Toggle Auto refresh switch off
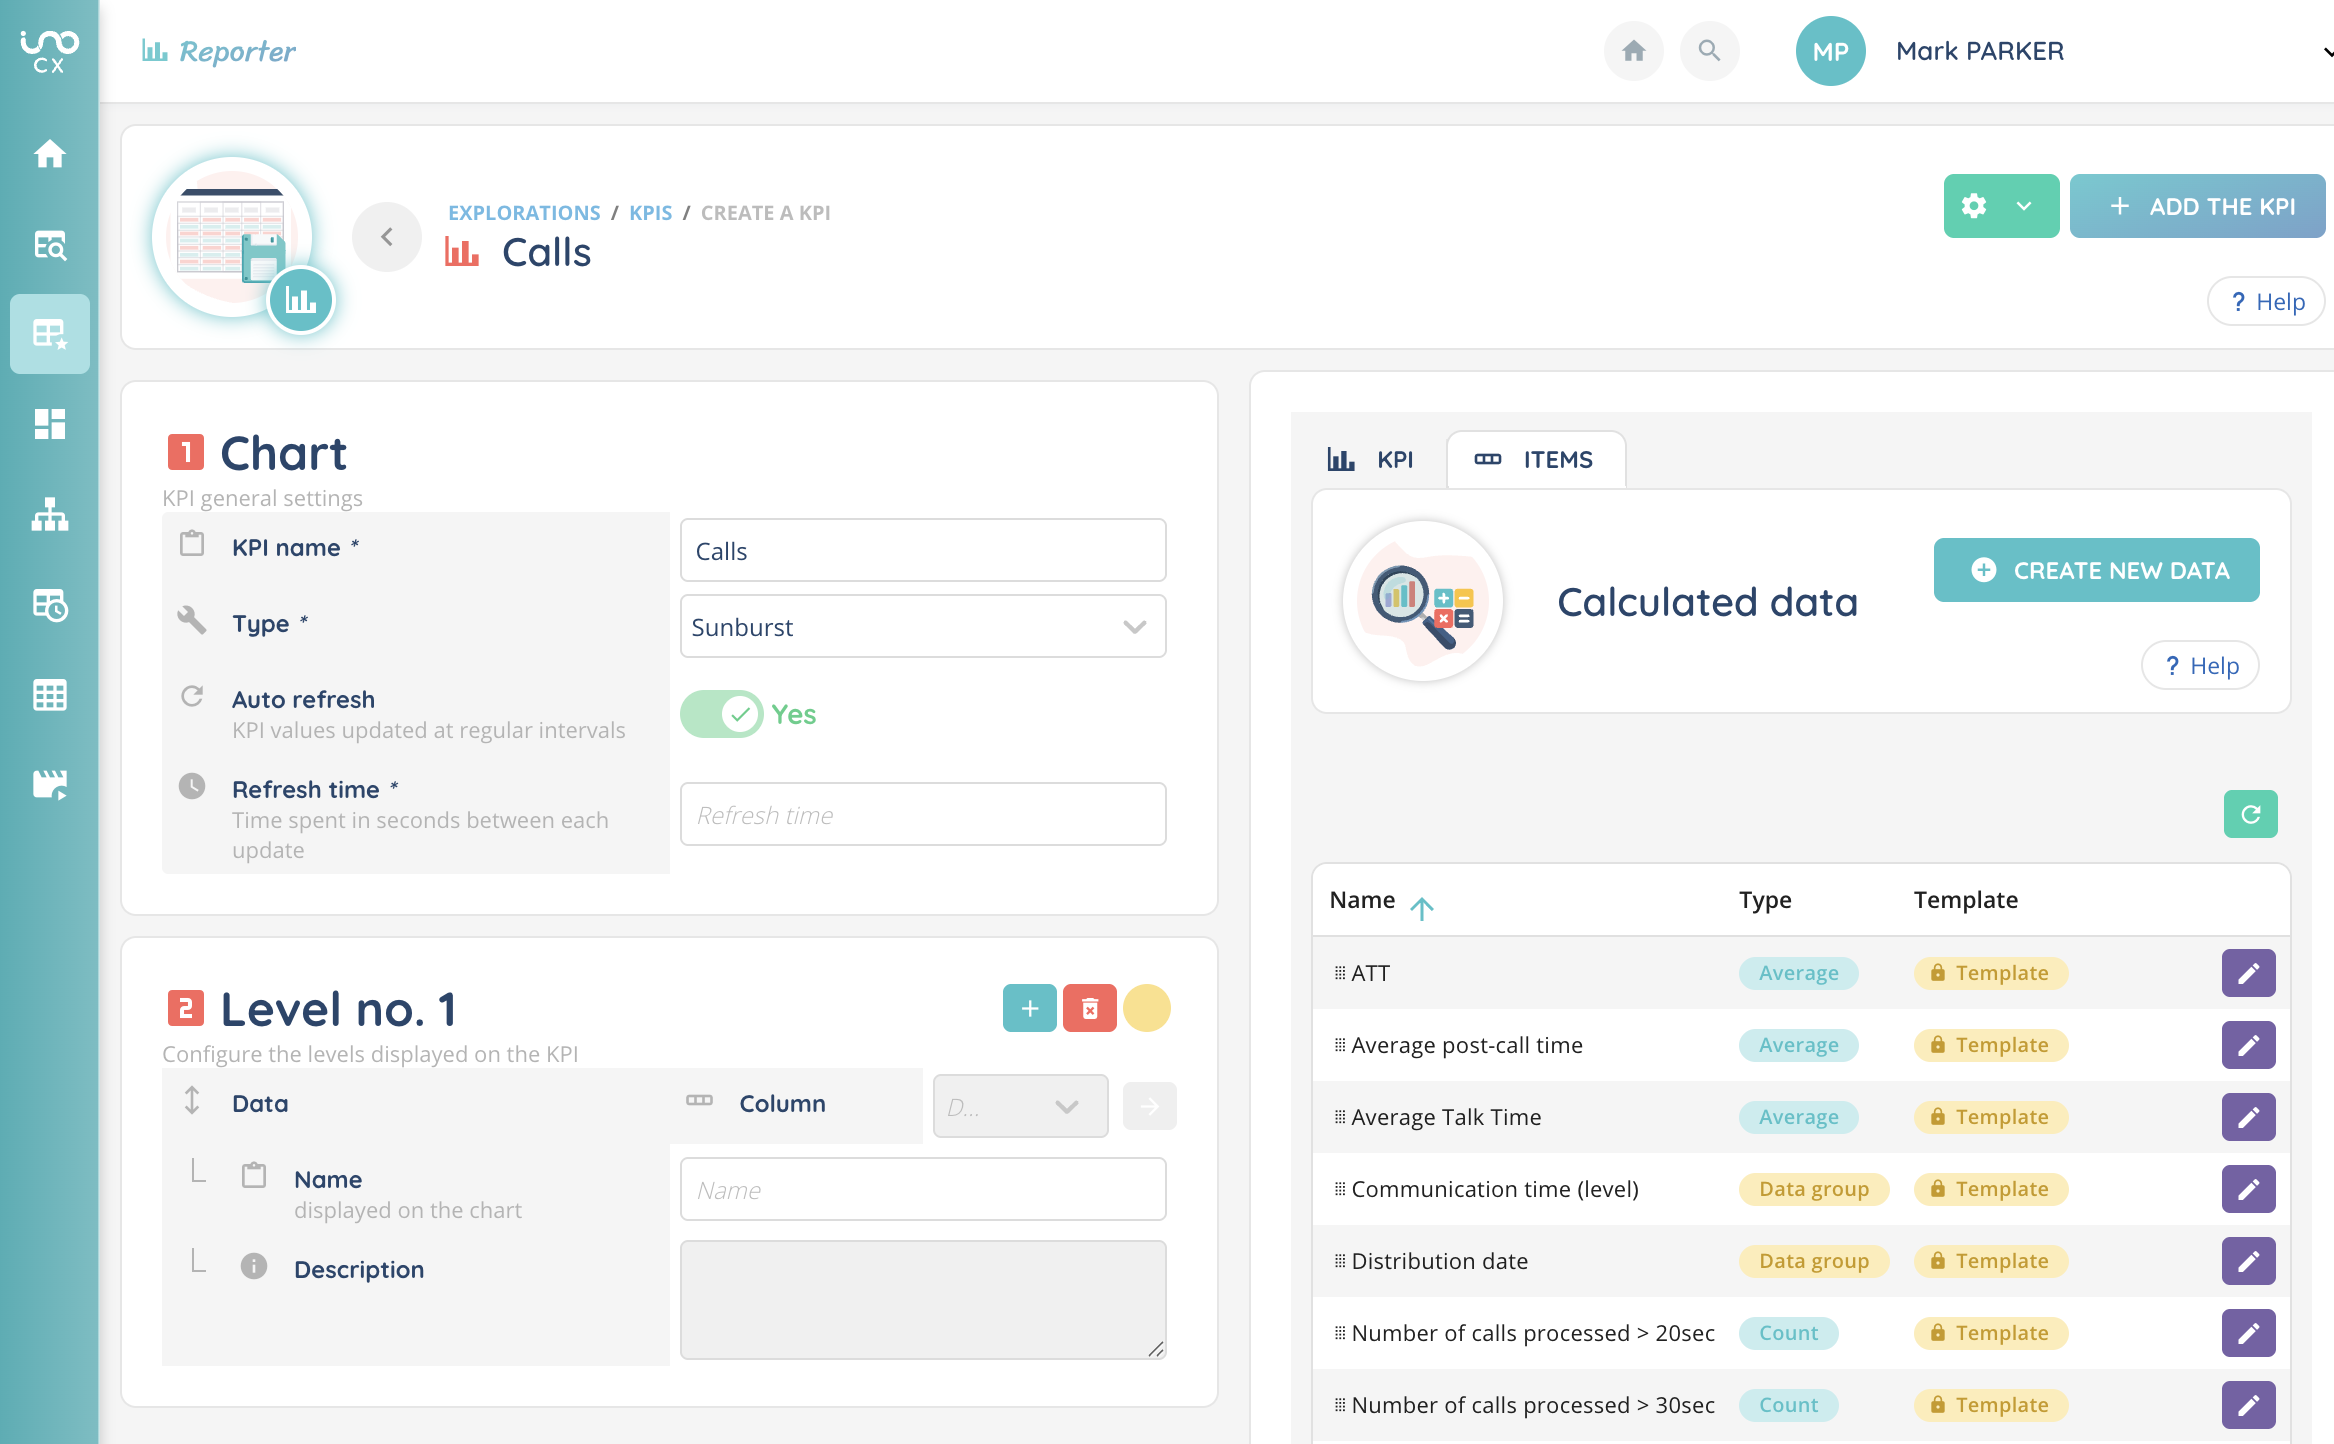 pyautogui.click(x=722, y=714)
